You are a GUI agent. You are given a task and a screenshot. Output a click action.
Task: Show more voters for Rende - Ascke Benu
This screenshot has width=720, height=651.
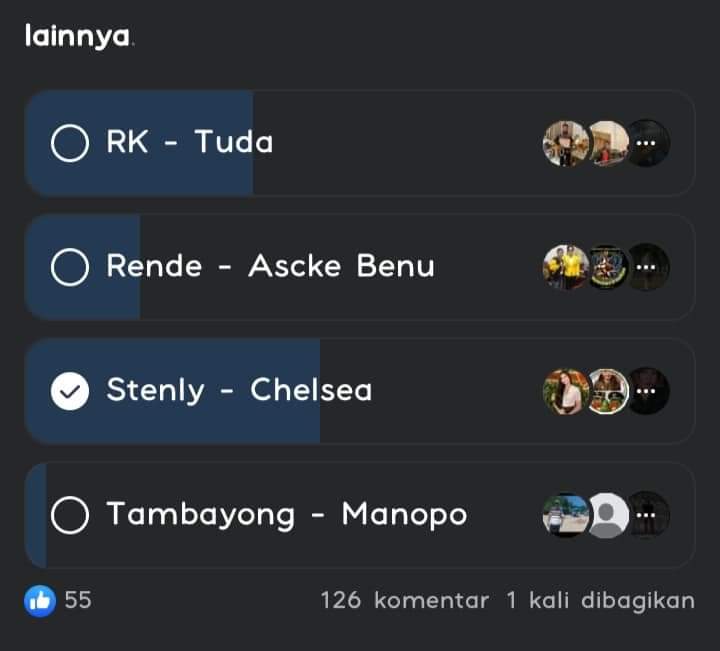click(647, 267)
